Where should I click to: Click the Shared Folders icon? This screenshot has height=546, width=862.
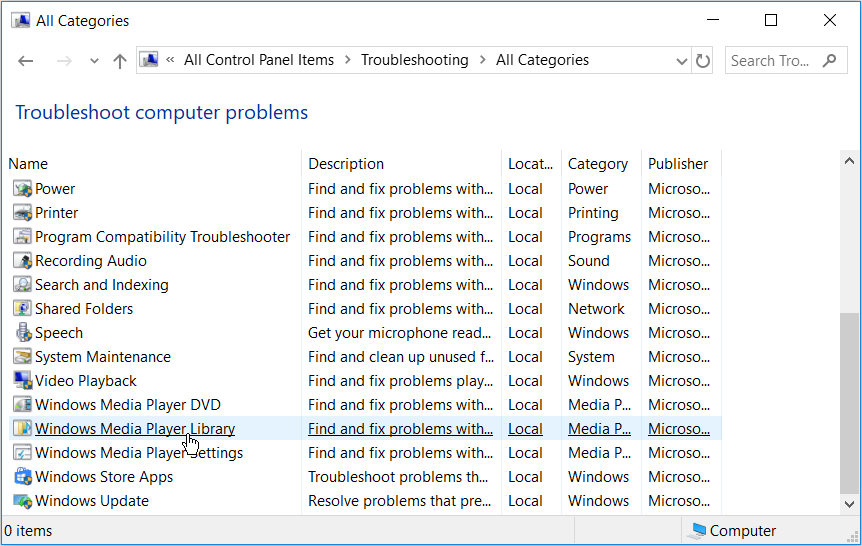22,308
